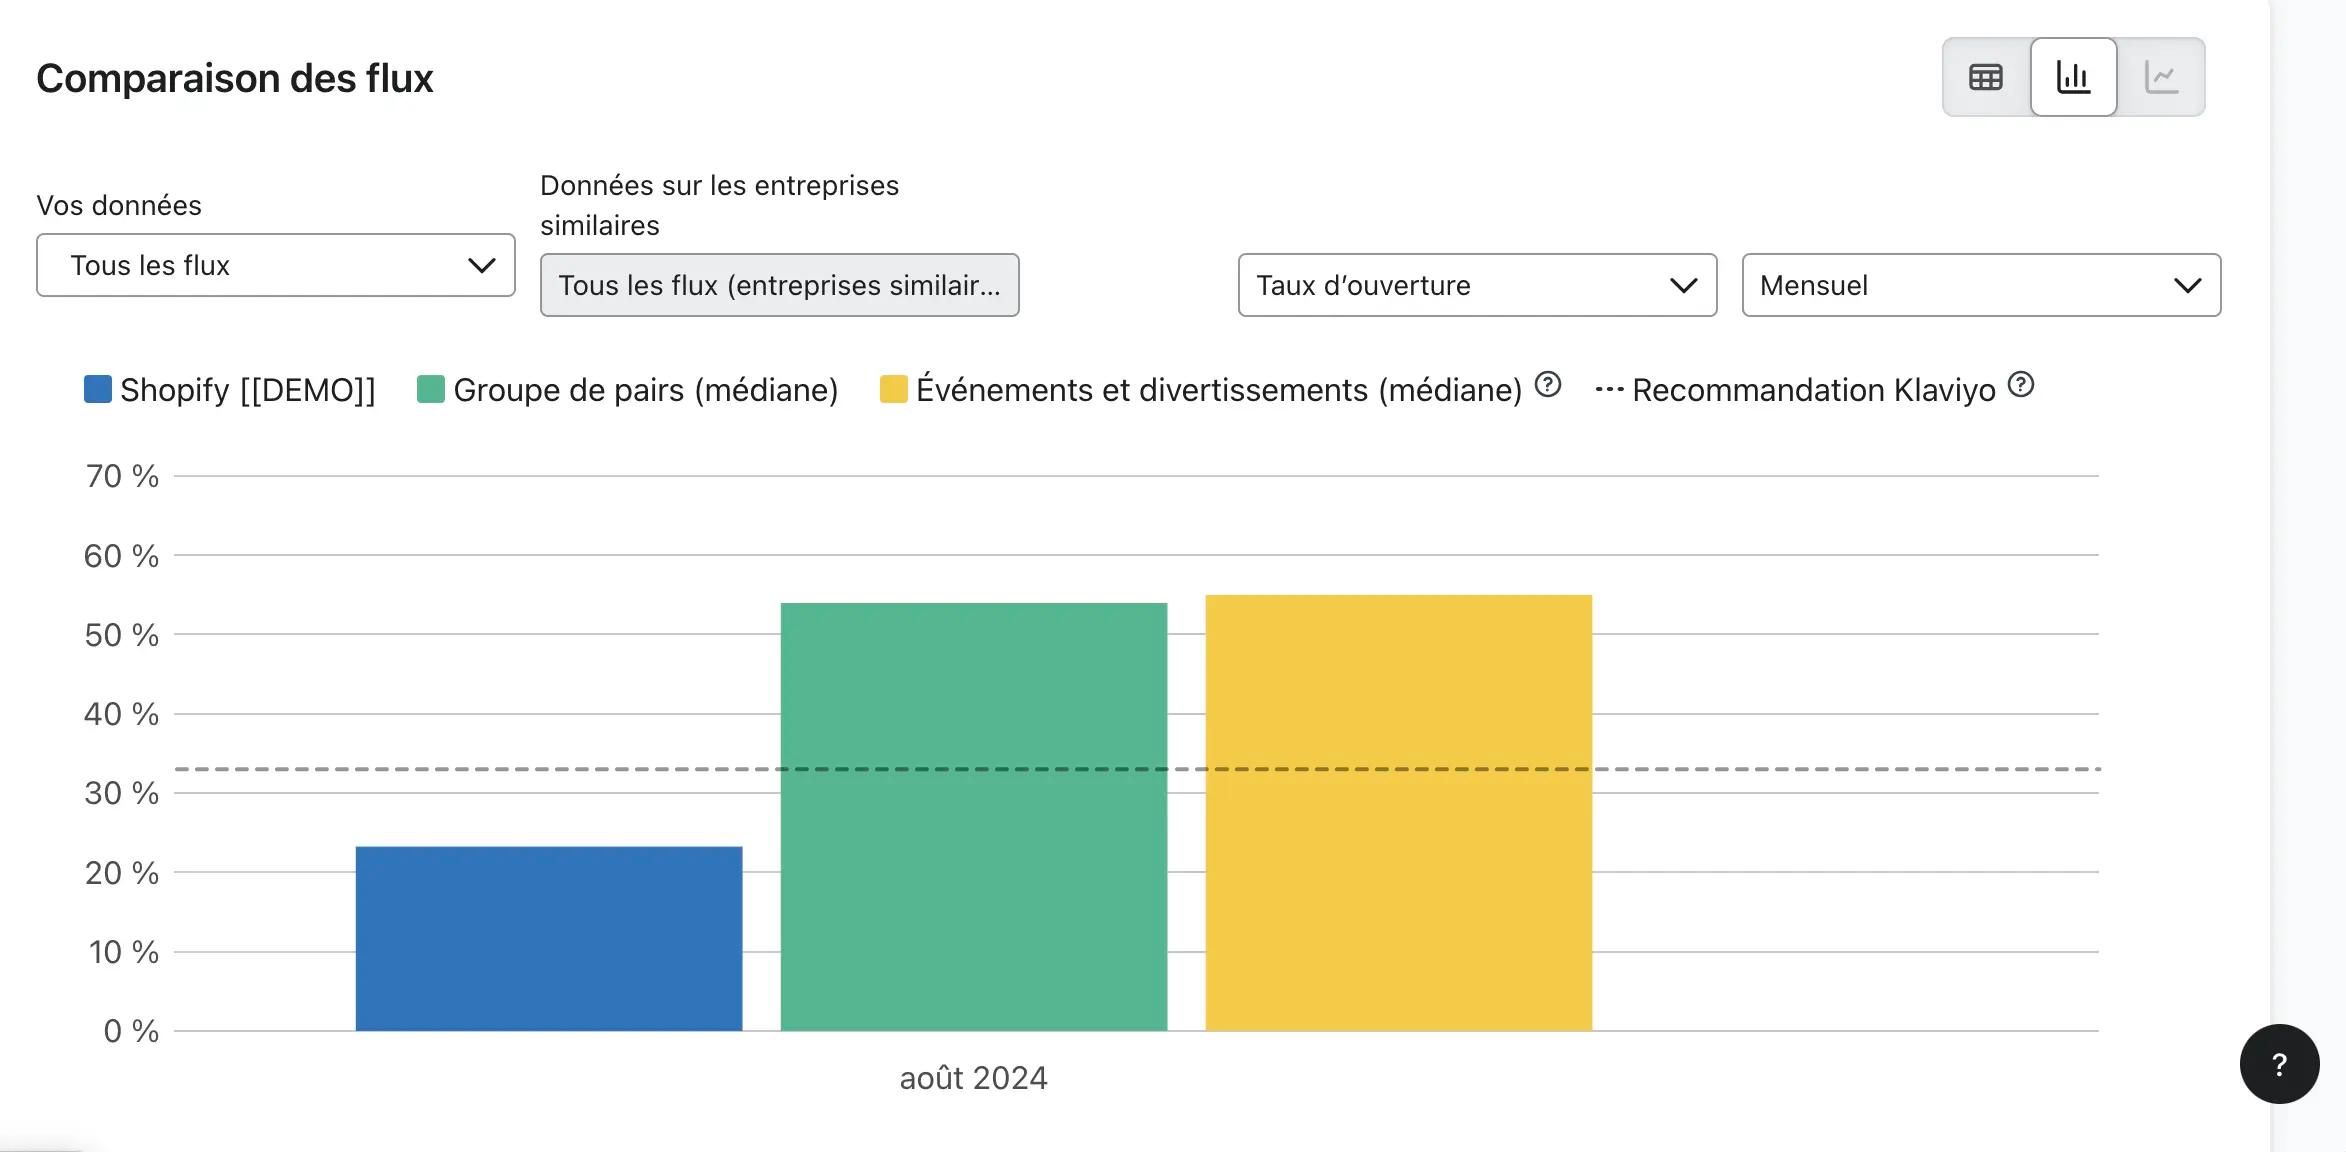The image size is (2346, 1152).
Task: Toggle Recommandation Klaviyo dashed line legend
Action: pyautogui.click(x=1796, y=390)
